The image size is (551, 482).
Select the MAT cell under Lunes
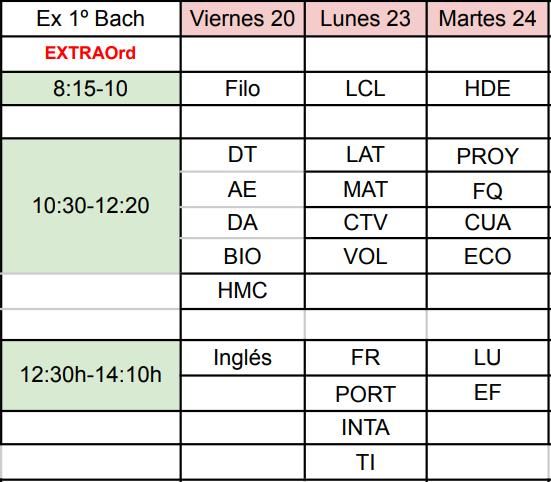coord(366,189)
